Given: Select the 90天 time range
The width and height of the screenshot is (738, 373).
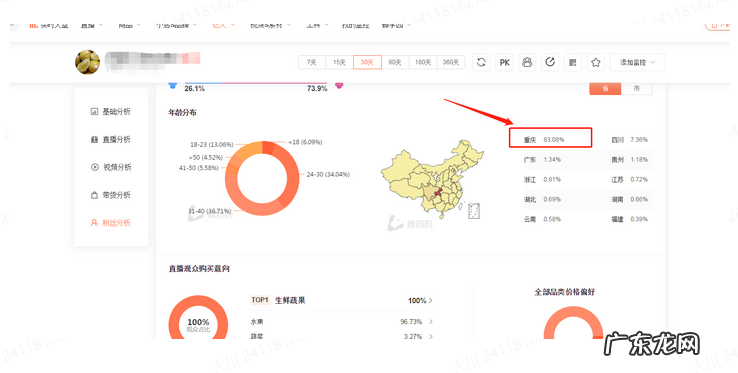Looking at the screenshot, I should [x=395, y=62].
